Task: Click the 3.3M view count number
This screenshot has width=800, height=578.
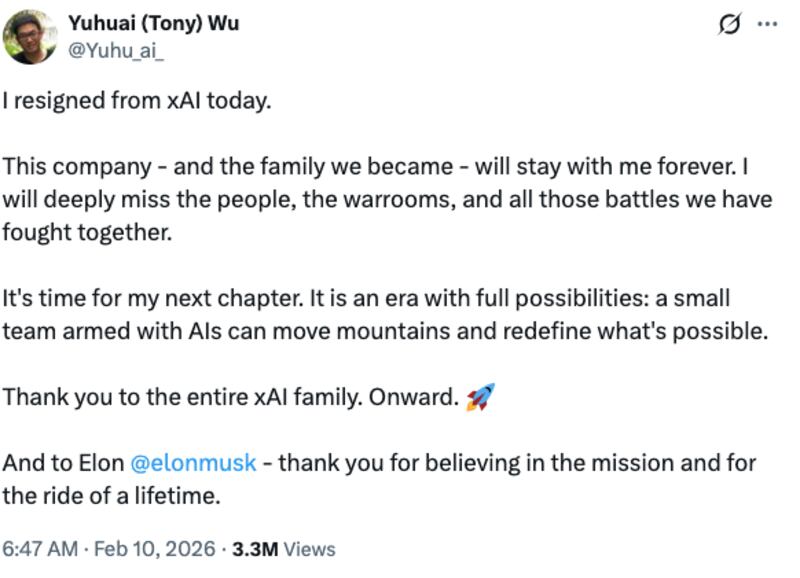Action: point(256,549)
